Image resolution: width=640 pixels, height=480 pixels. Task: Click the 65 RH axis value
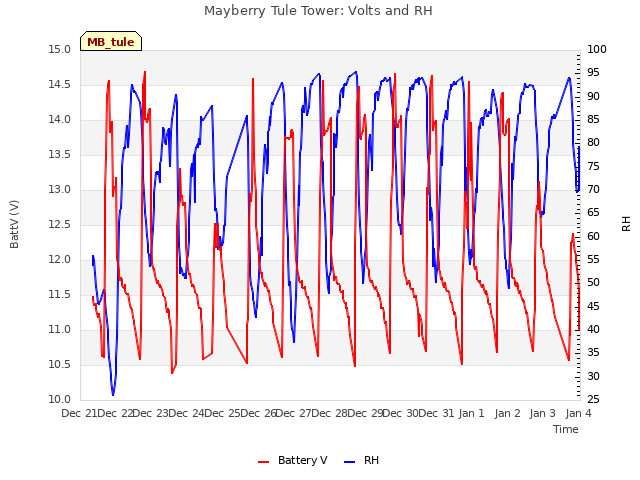(593, 213)
